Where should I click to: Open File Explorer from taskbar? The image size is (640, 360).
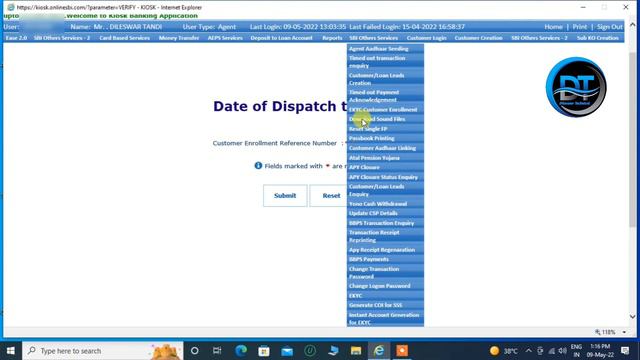[356, 351]
